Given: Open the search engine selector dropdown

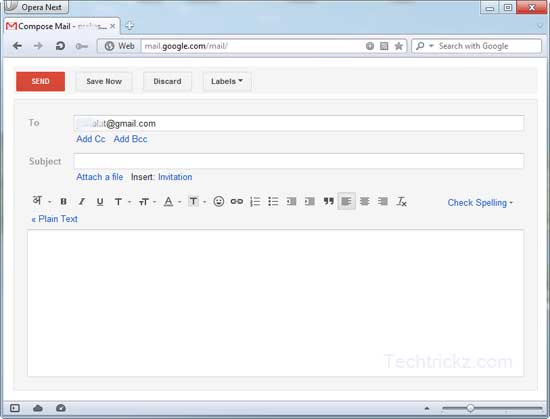Looking at the screenshot, I should pos(424,46).
